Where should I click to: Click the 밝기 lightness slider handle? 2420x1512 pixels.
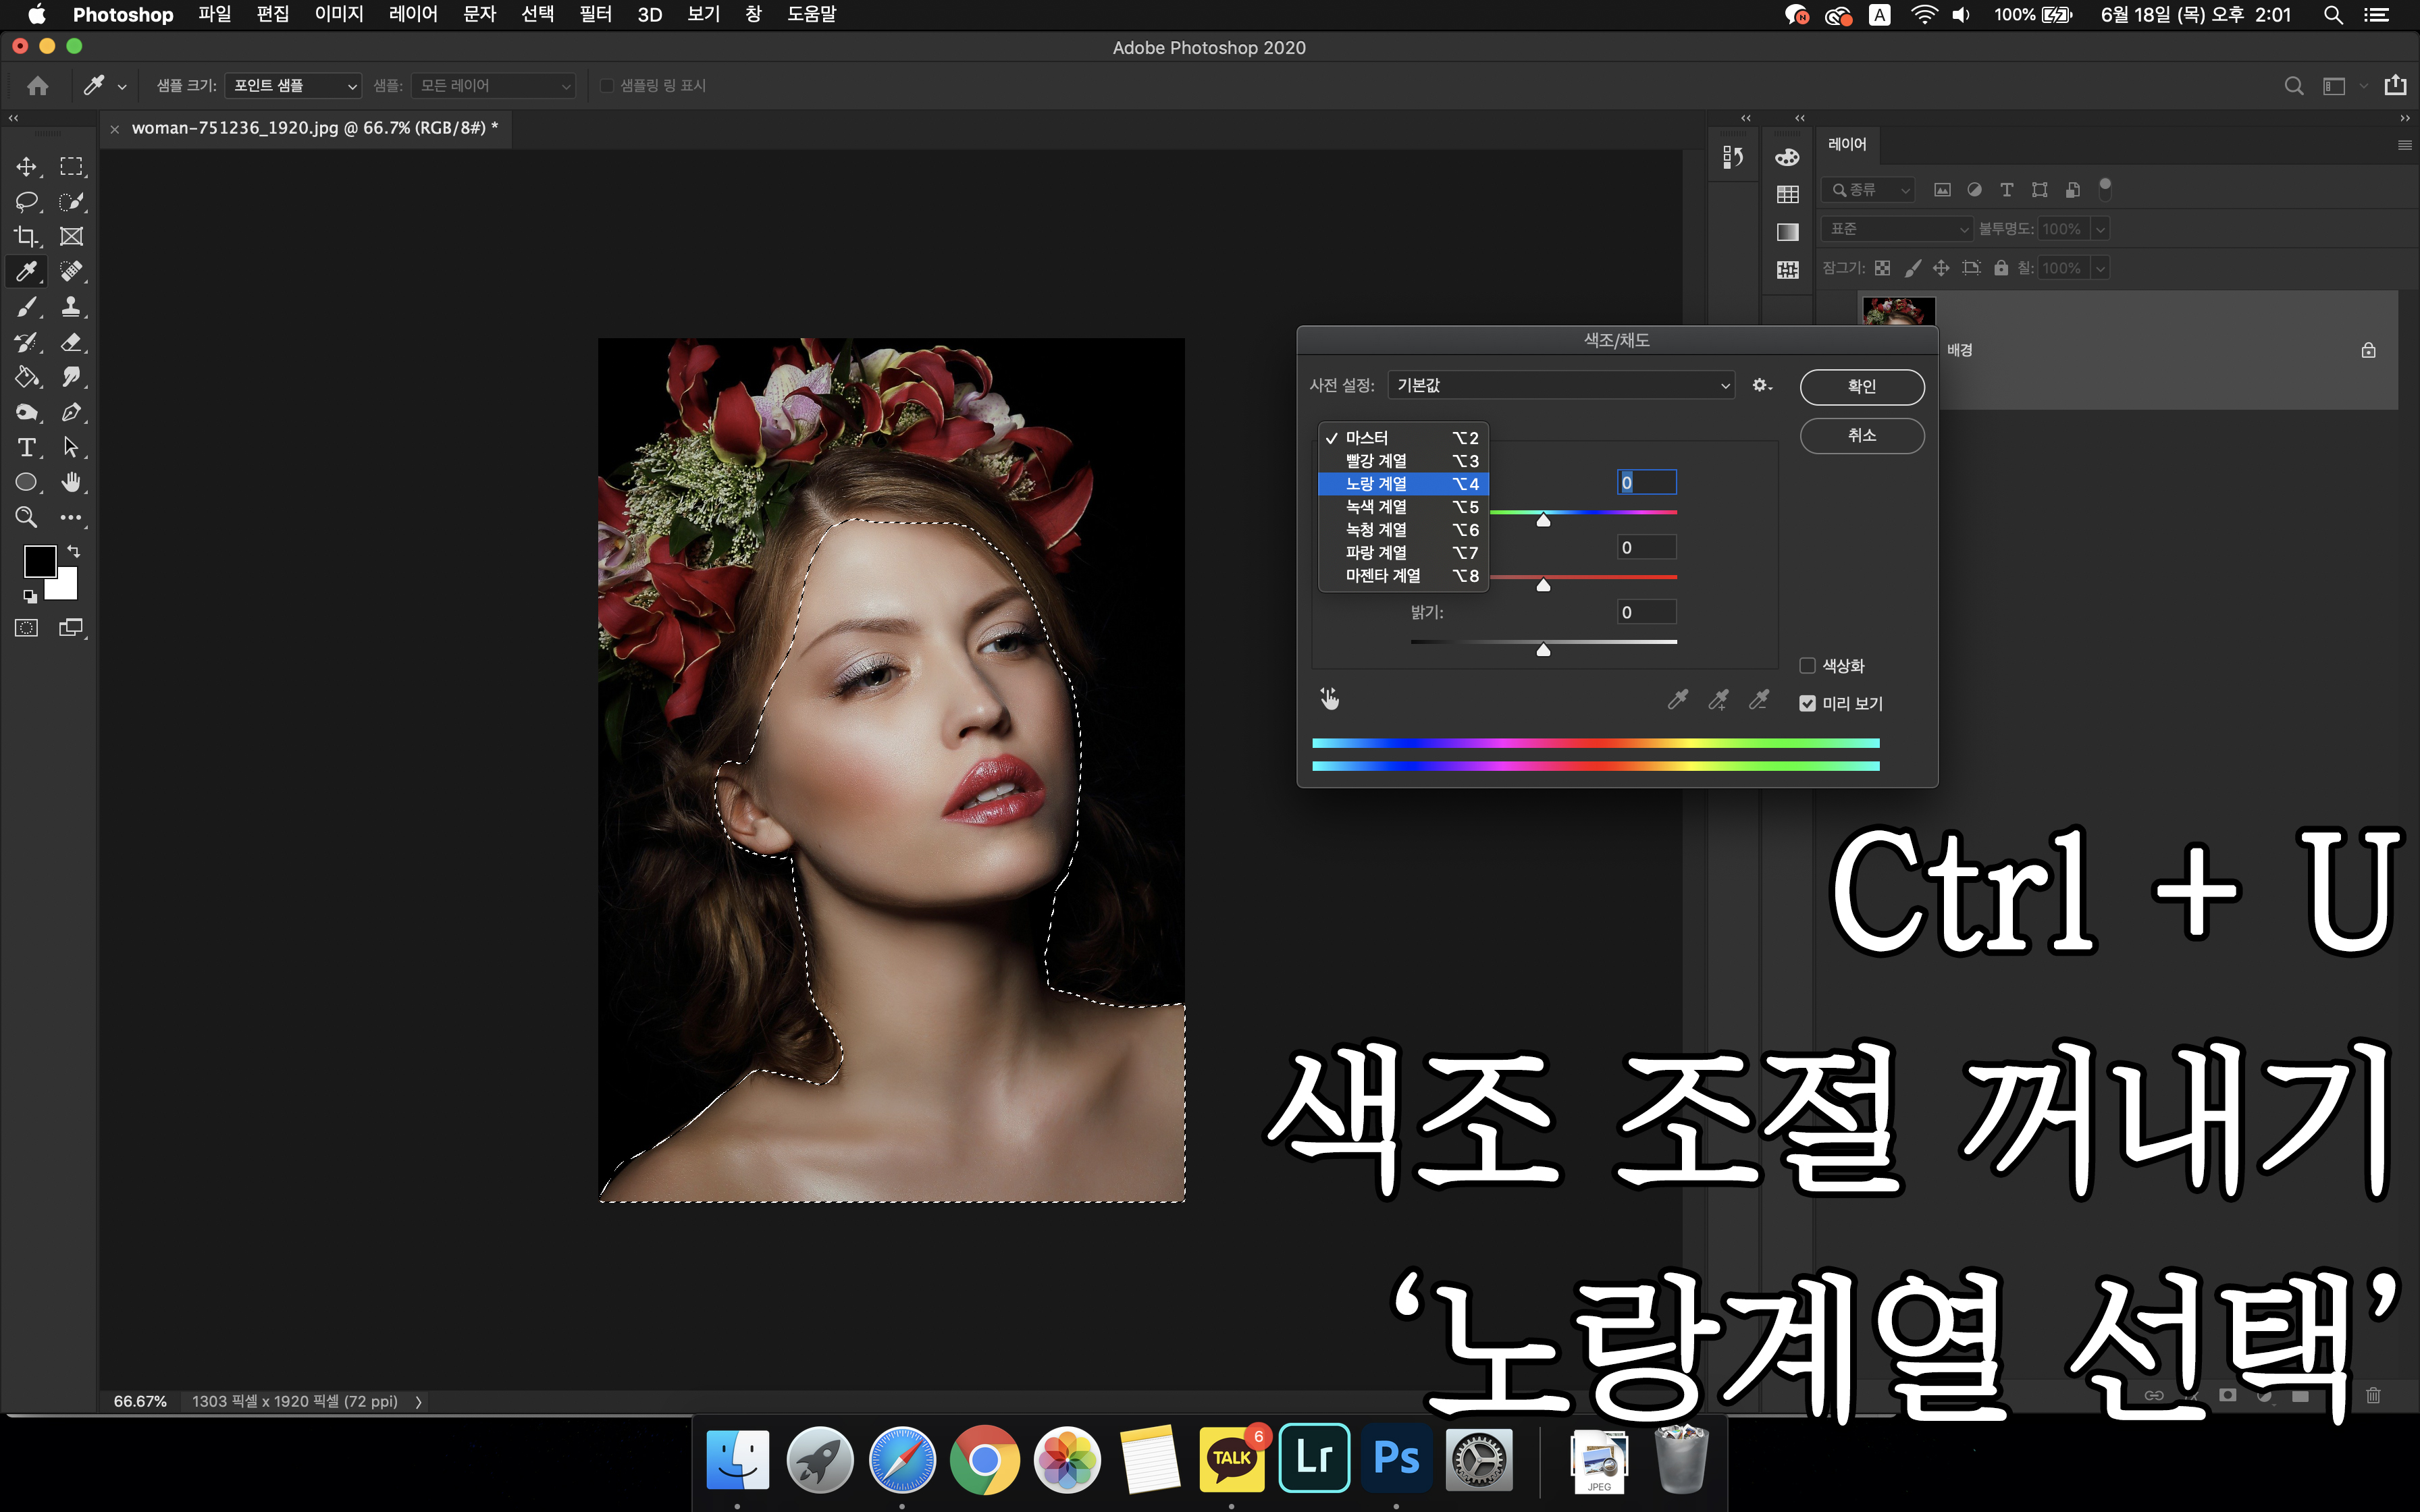click(x=1543, y=651)
